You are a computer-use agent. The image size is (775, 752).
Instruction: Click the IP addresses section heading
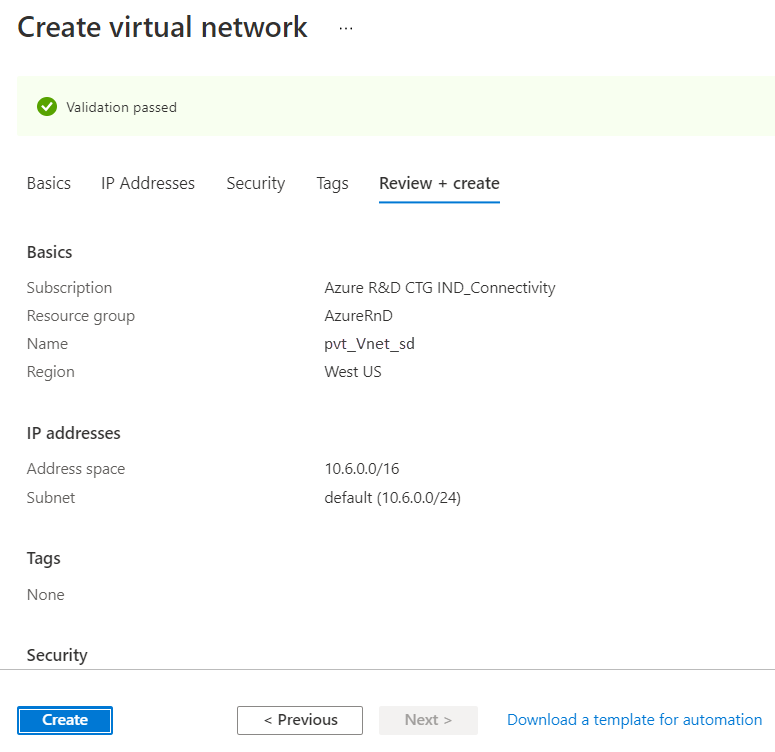(x=73, y=433)
